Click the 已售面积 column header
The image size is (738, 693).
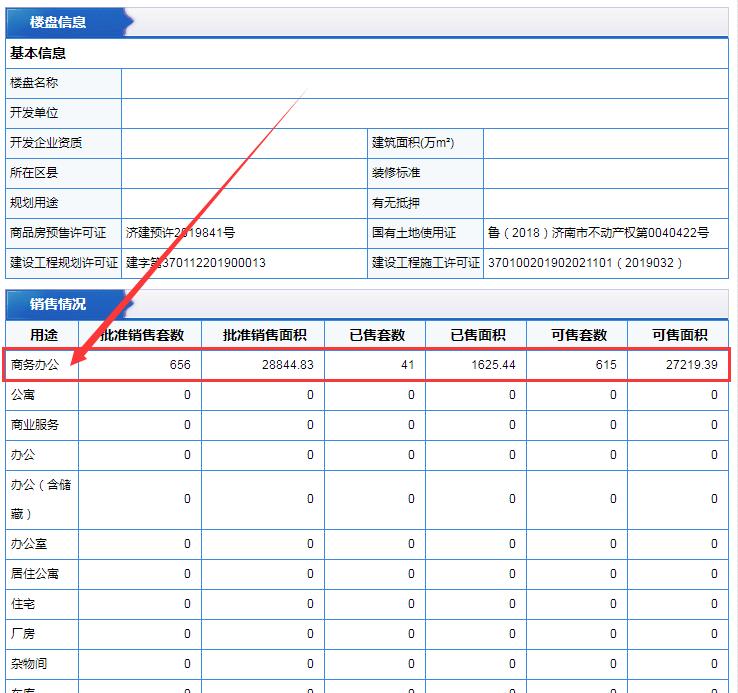point(478,335)
